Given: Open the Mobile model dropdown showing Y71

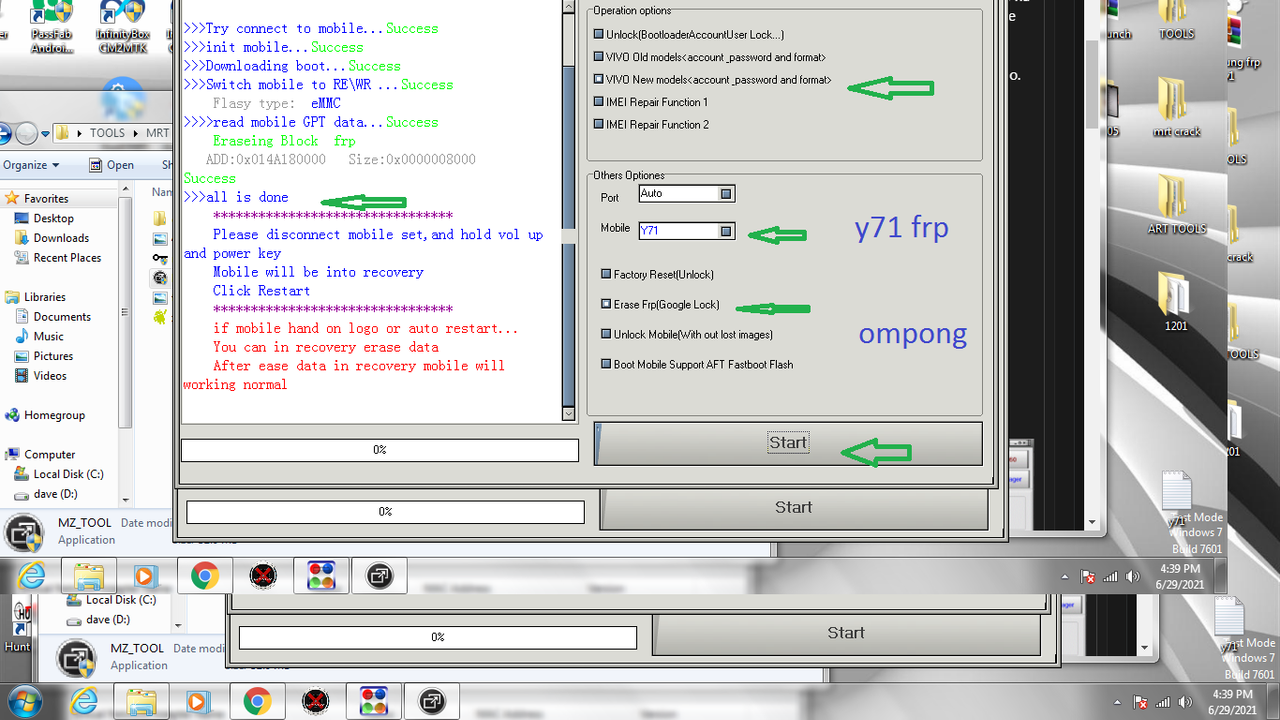Looking at the screenshot, I should pos(727,231).
